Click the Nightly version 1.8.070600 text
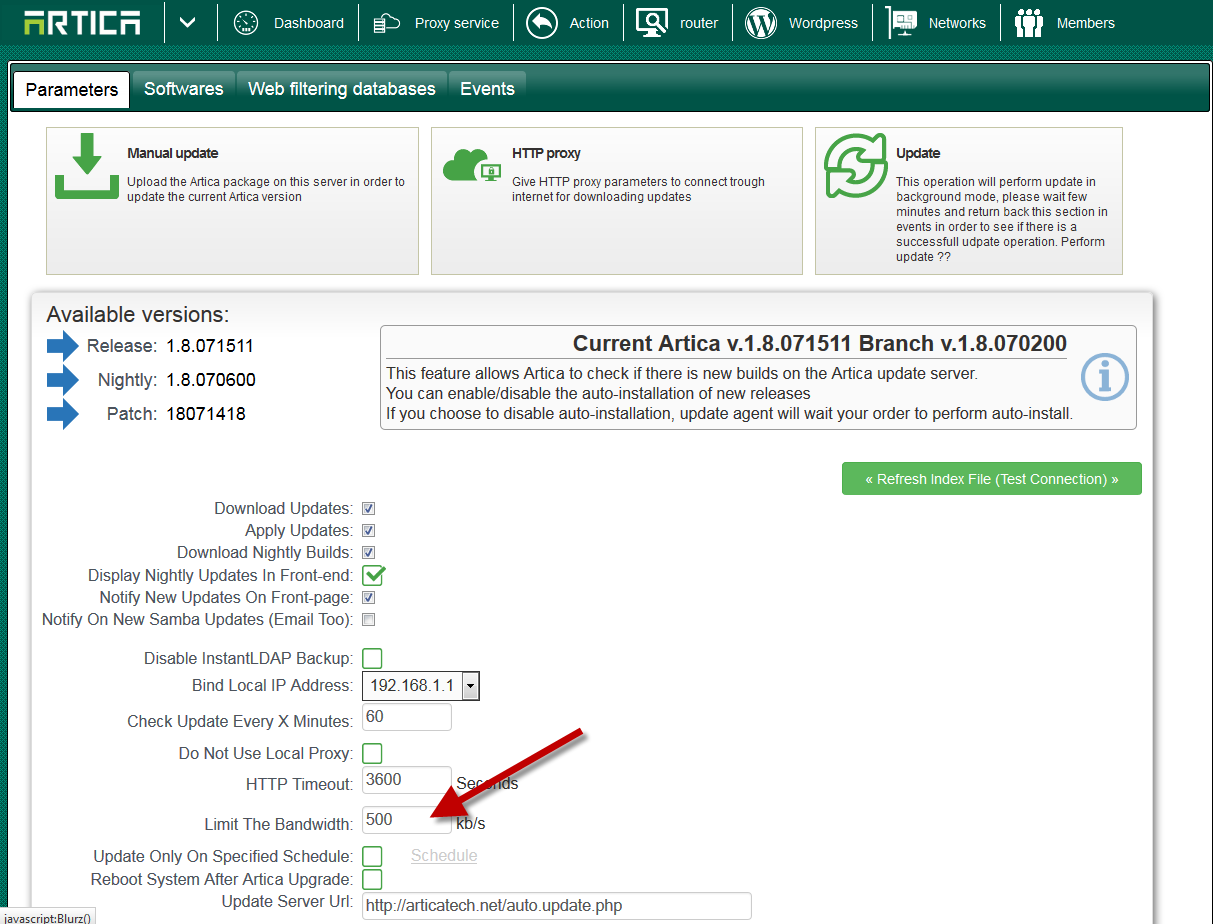Image resolution: width=1213 pixels, height=924 pixels. (x=211, y=380)
